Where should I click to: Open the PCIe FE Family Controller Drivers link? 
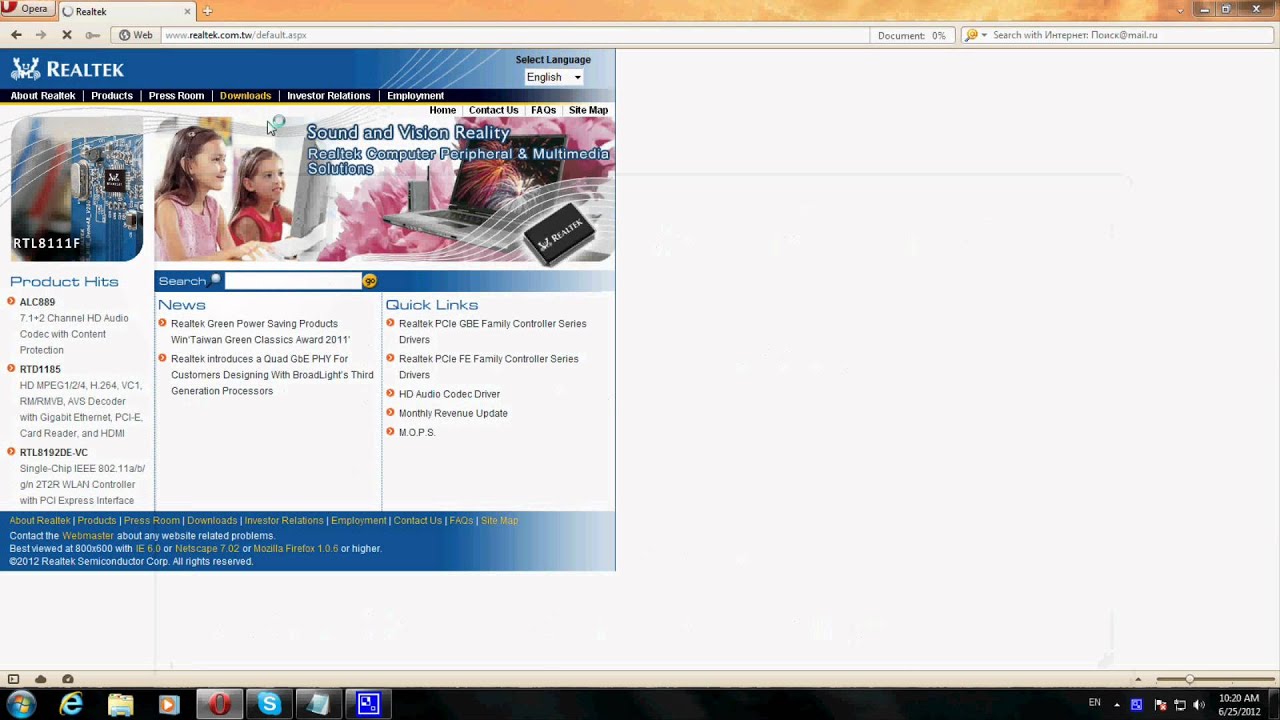(x=488, y=367)
